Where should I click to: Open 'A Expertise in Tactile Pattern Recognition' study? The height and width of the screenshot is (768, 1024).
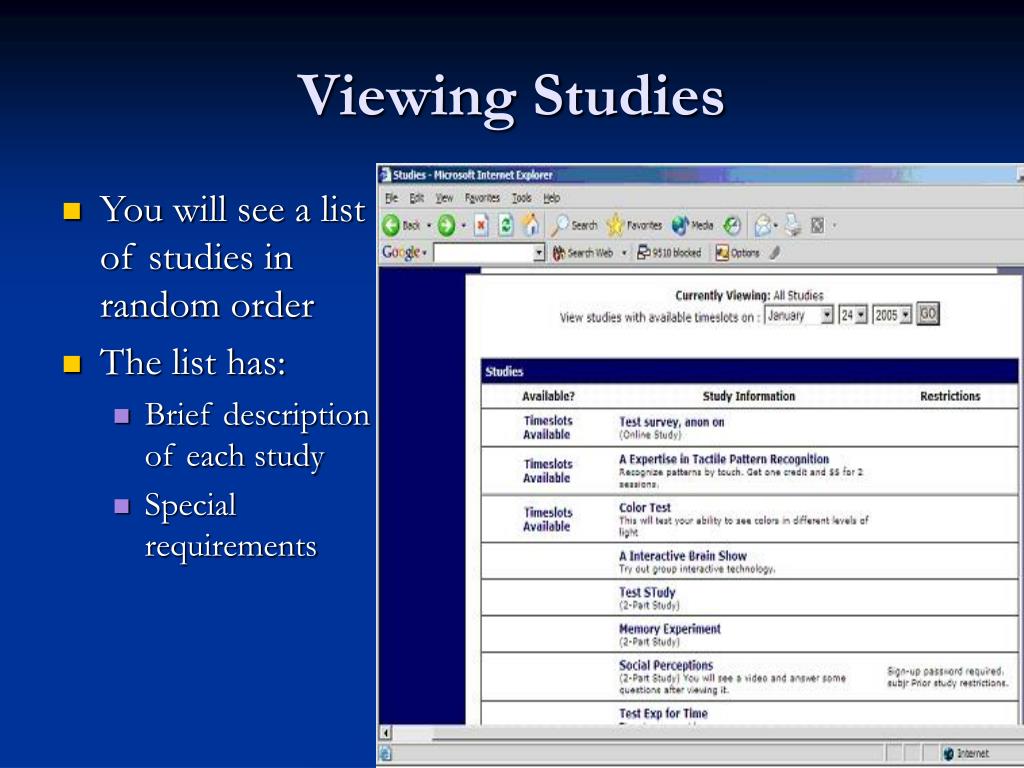click(724, 459)
